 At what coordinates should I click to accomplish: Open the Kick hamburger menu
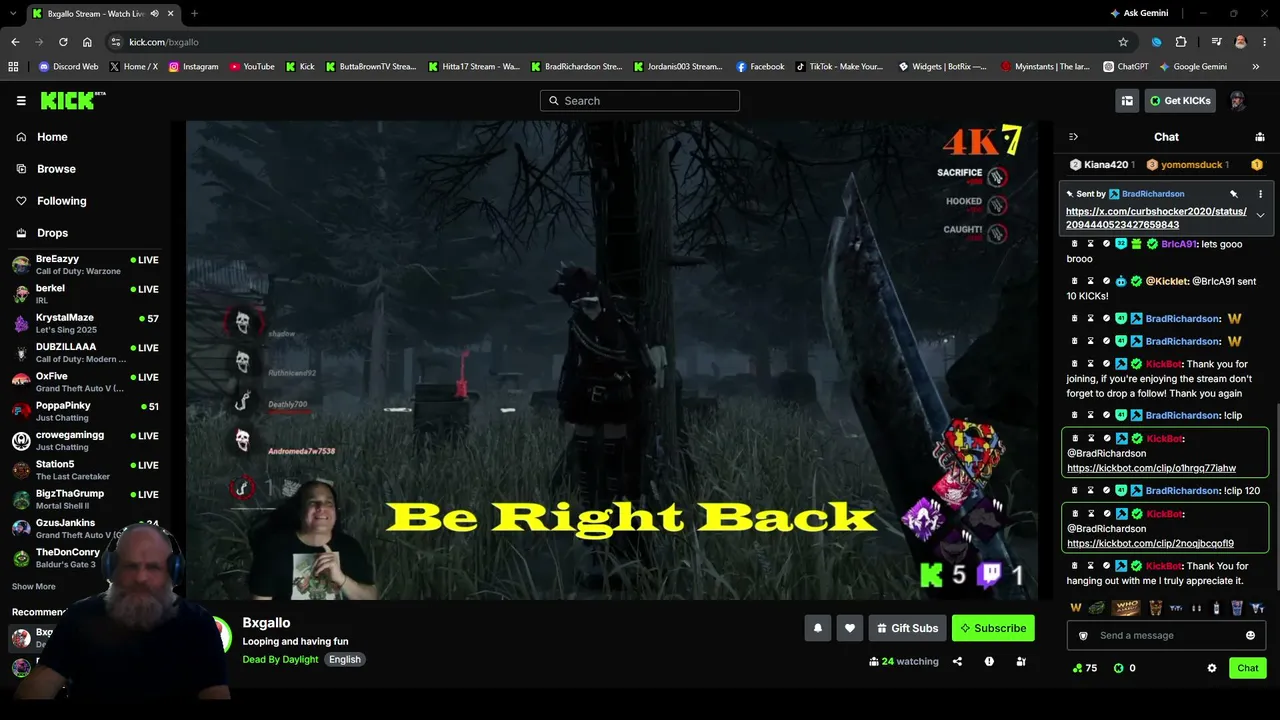pyautogui.click(x=21, y=101)
